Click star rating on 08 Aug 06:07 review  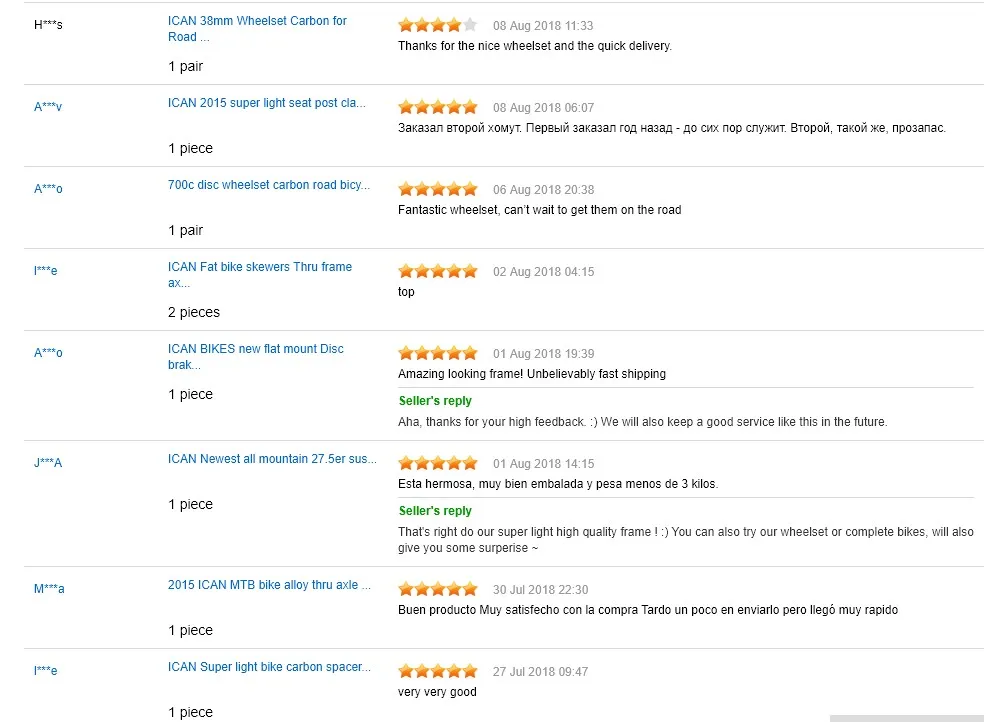[437, 107]
